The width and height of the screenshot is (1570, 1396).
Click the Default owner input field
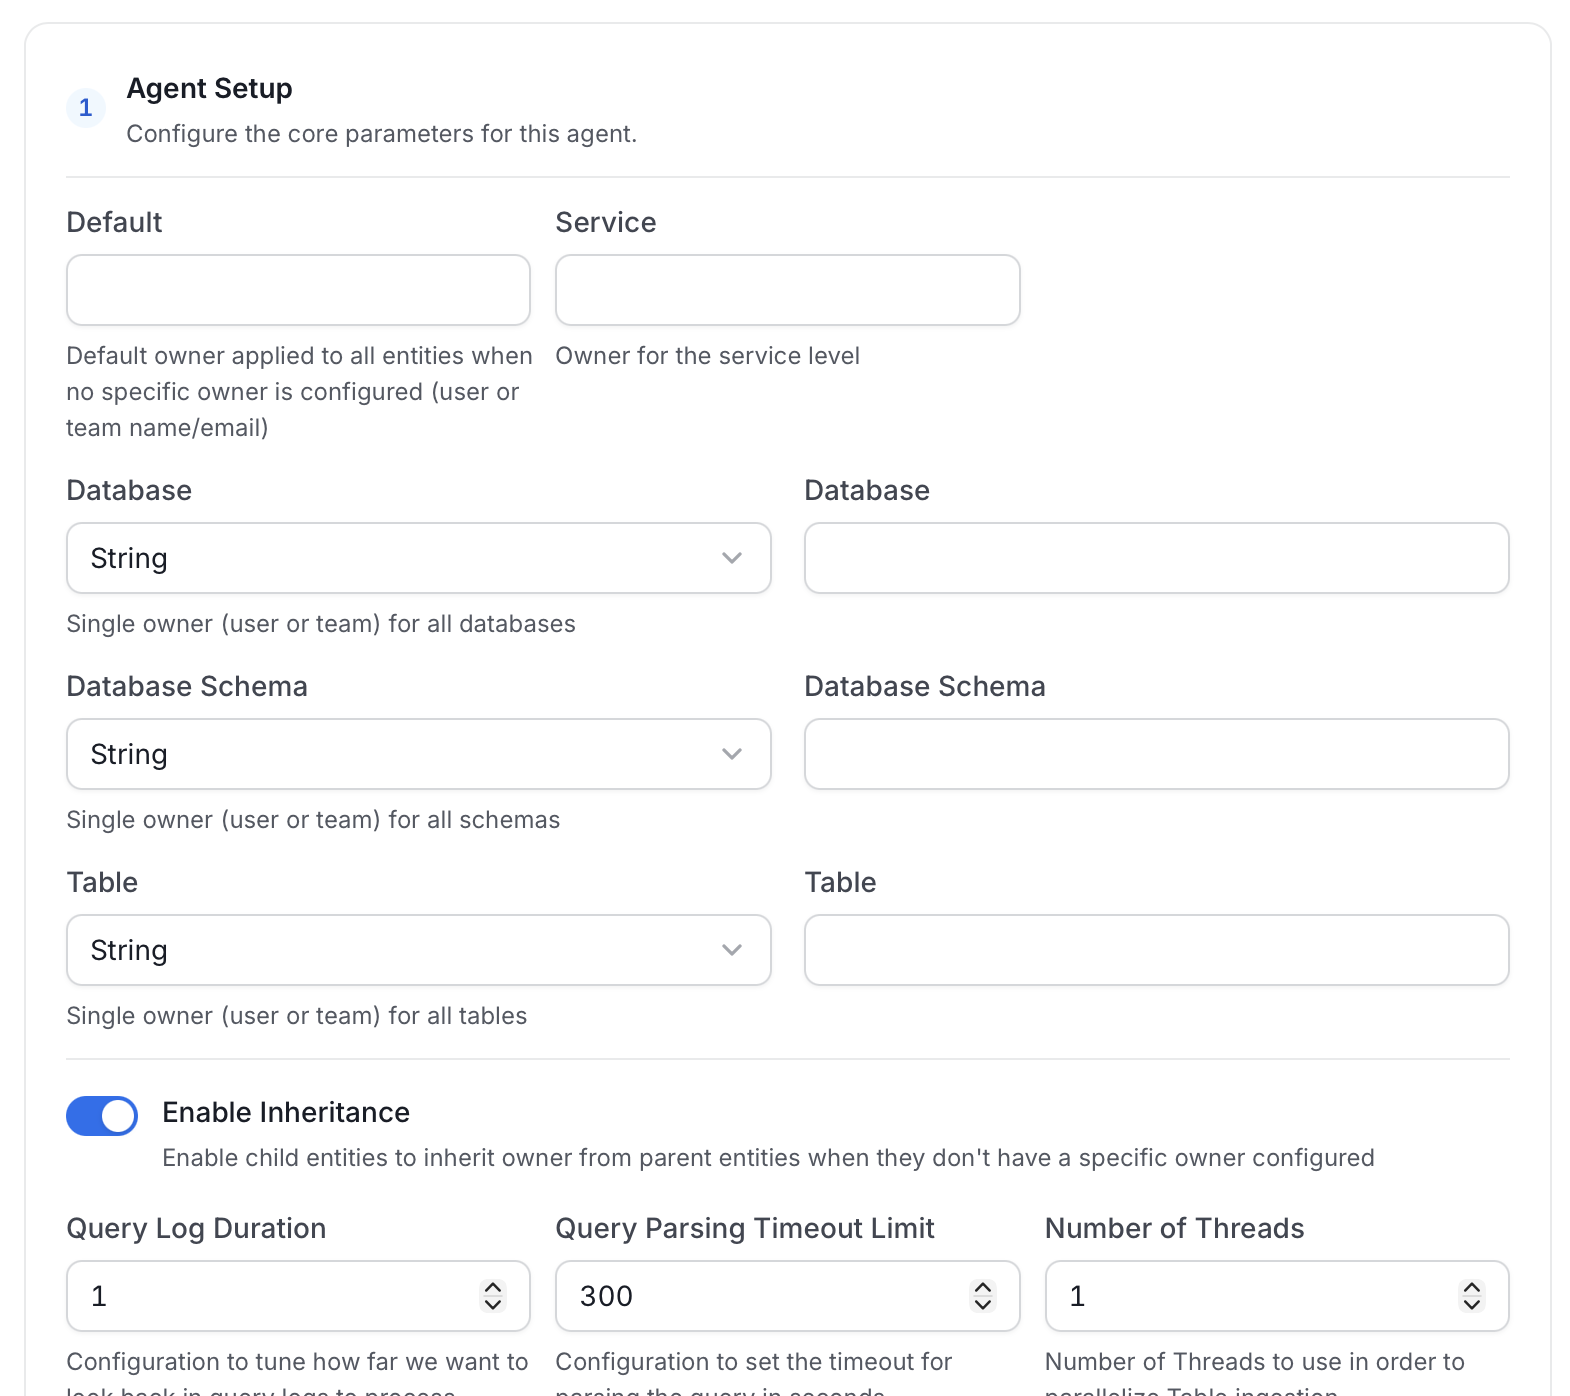298,290
